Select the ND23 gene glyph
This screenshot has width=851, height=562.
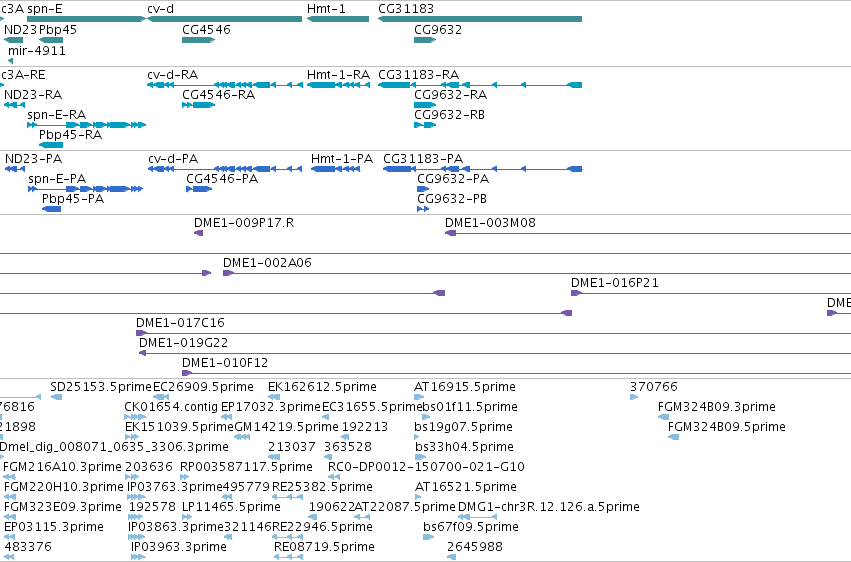point(14,40)
